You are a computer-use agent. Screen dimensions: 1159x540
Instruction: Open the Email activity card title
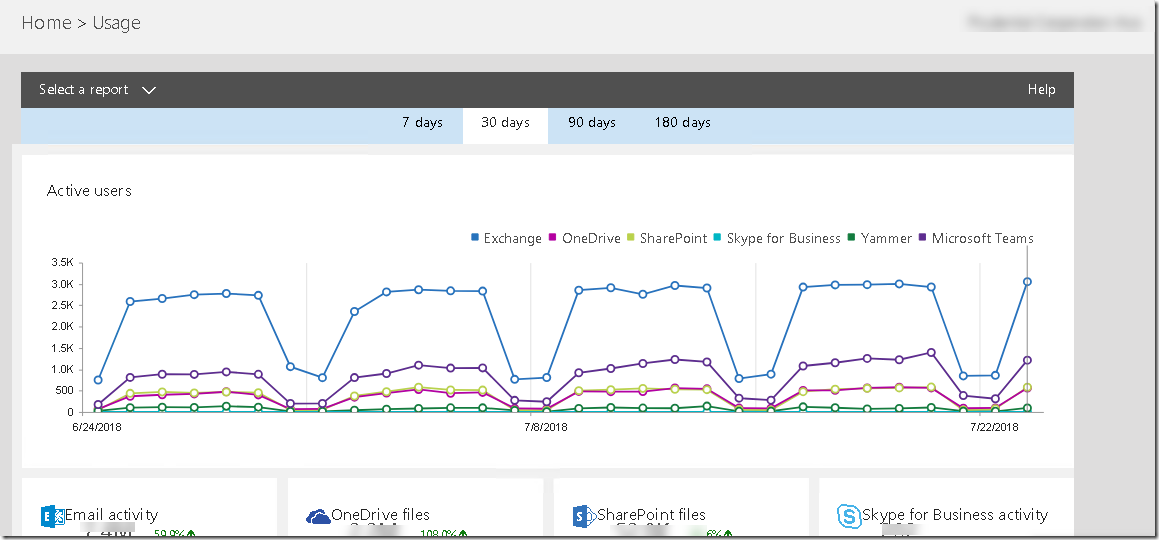111,515
